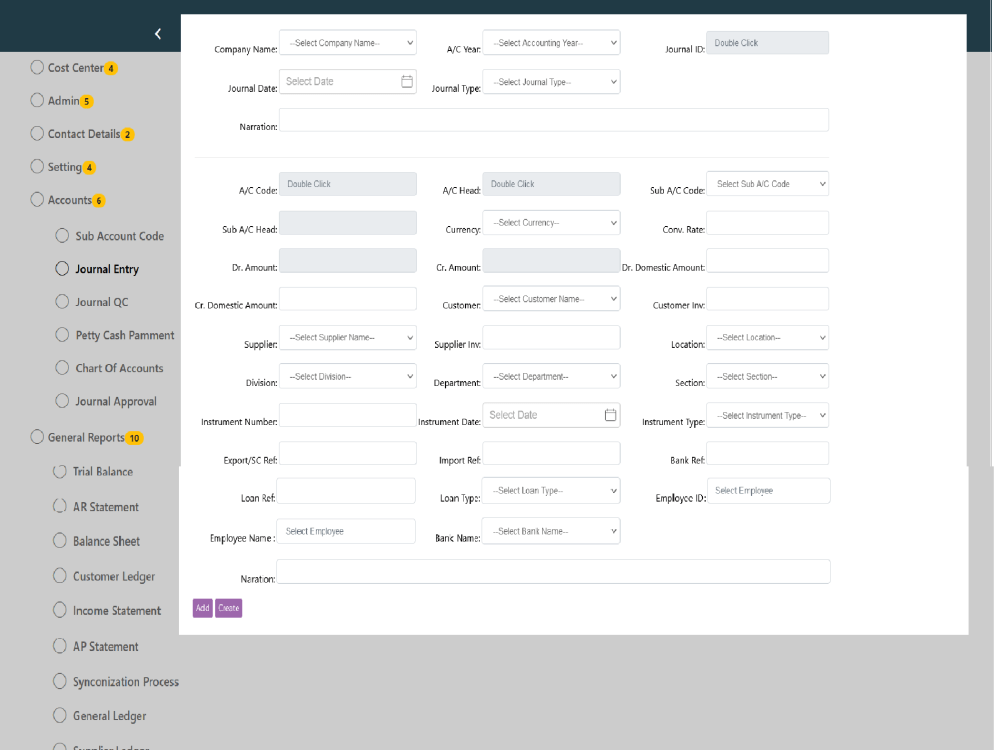Open the Select Supplier Name dropdown

click(348, 337)
